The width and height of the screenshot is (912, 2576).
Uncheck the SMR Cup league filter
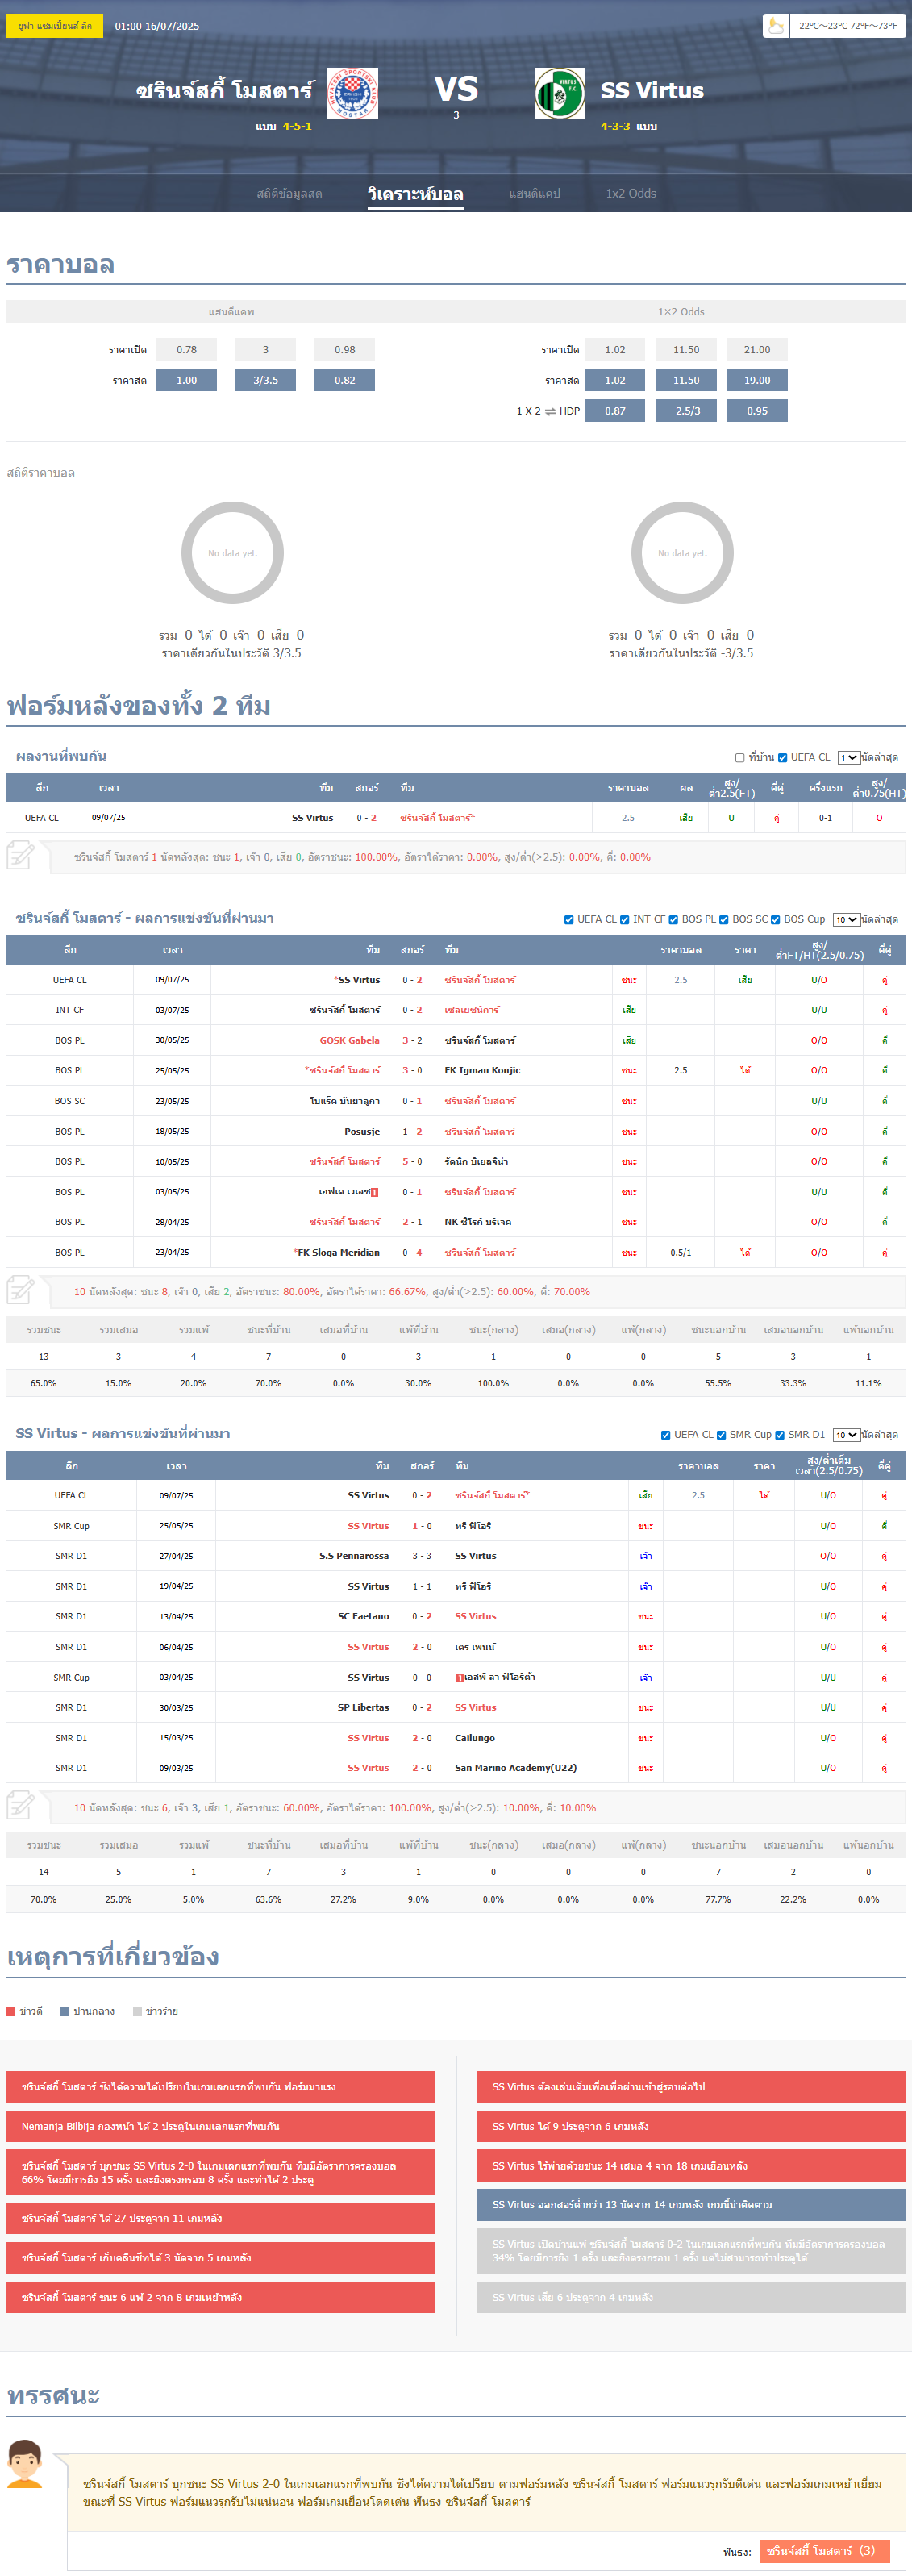click(721, 1435)
